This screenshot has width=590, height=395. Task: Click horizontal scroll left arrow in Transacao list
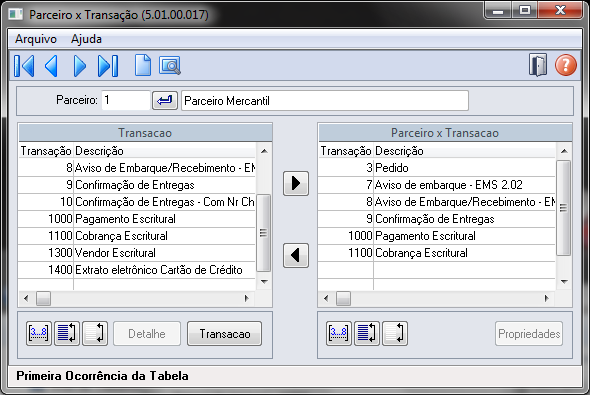[26, 298]
